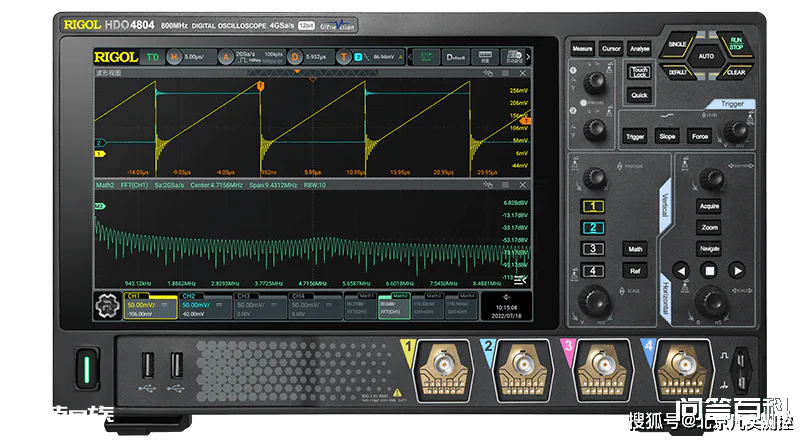The width and height of the screenshot is (810, 440).
Task: Open FFT window header hamburger menu
Action: point(506,185)
